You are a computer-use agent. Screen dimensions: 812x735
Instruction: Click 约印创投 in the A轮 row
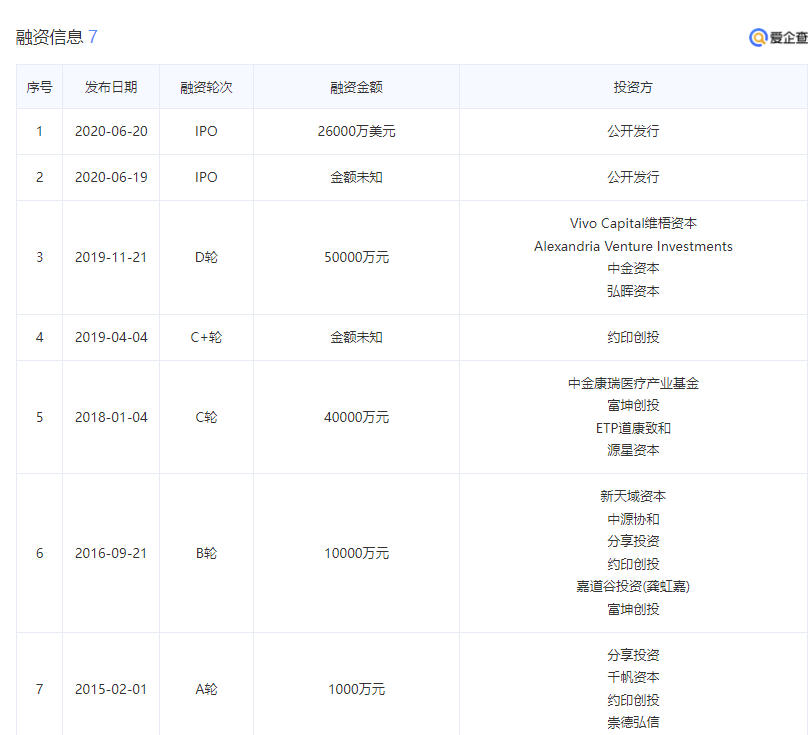[633, 700]
